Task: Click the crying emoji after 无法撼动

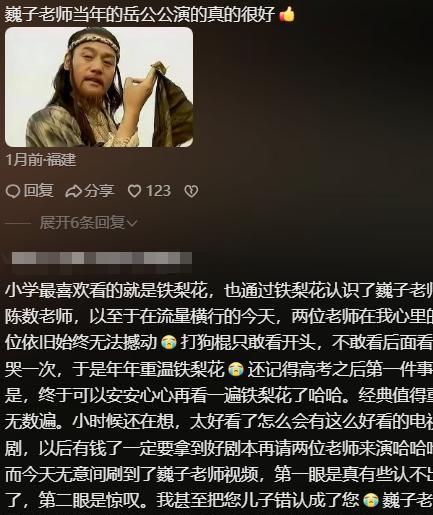Action: 169,343
